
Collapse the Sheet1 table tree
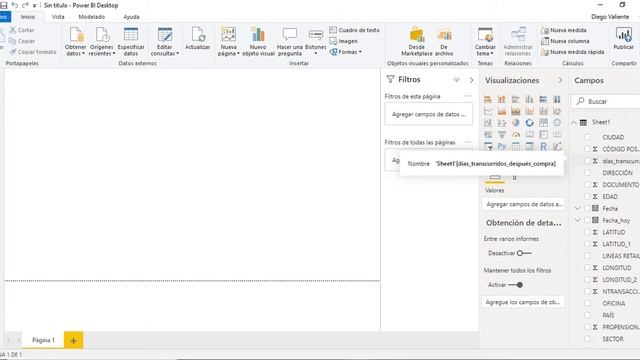[574, 122]
